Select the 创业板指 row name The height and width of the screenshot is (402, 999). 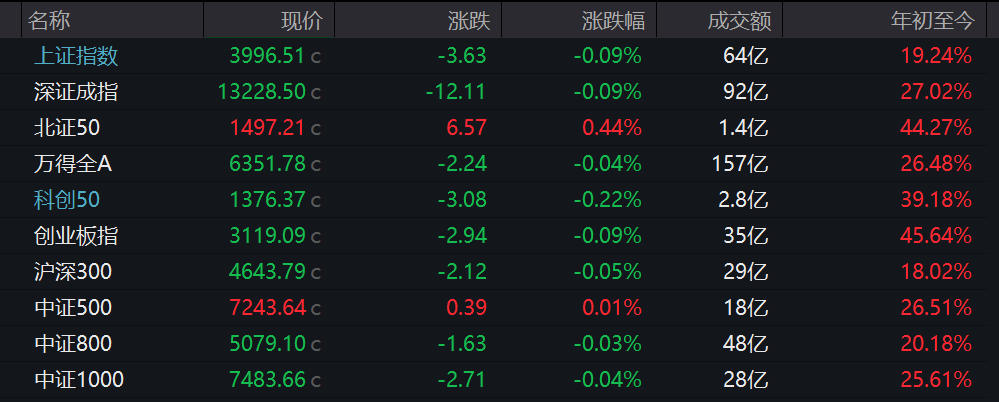(76, 236)
